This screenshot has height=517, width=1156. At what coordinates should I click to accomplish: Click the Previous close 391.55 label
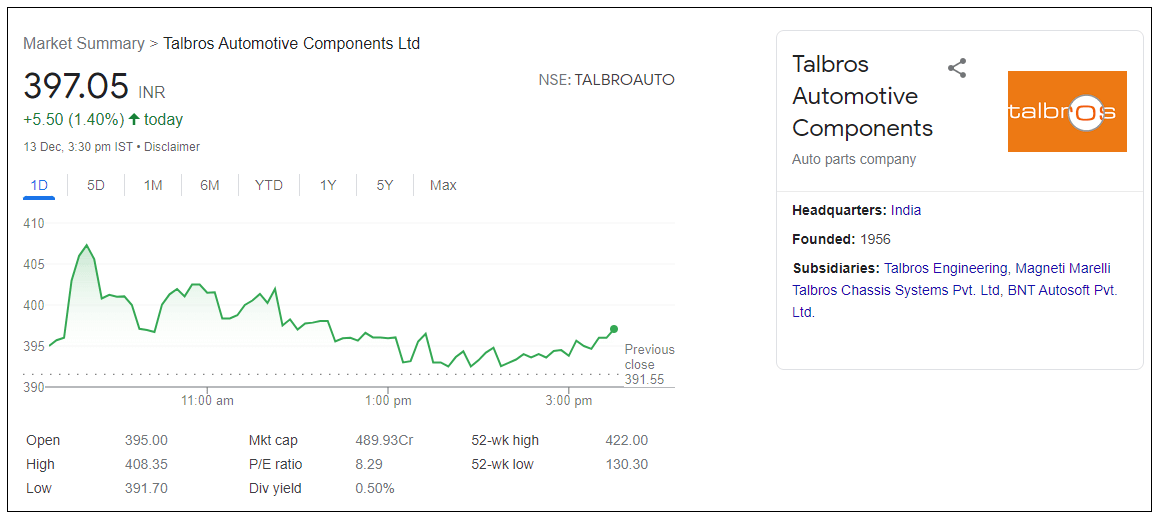coord(649,364)
